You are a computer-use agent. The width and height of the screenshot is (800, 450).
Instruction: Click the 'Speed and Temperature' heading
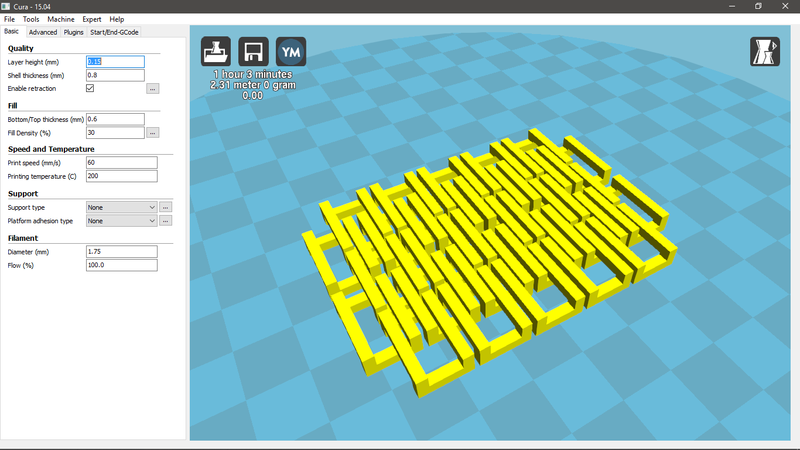(x=51, y=149)
